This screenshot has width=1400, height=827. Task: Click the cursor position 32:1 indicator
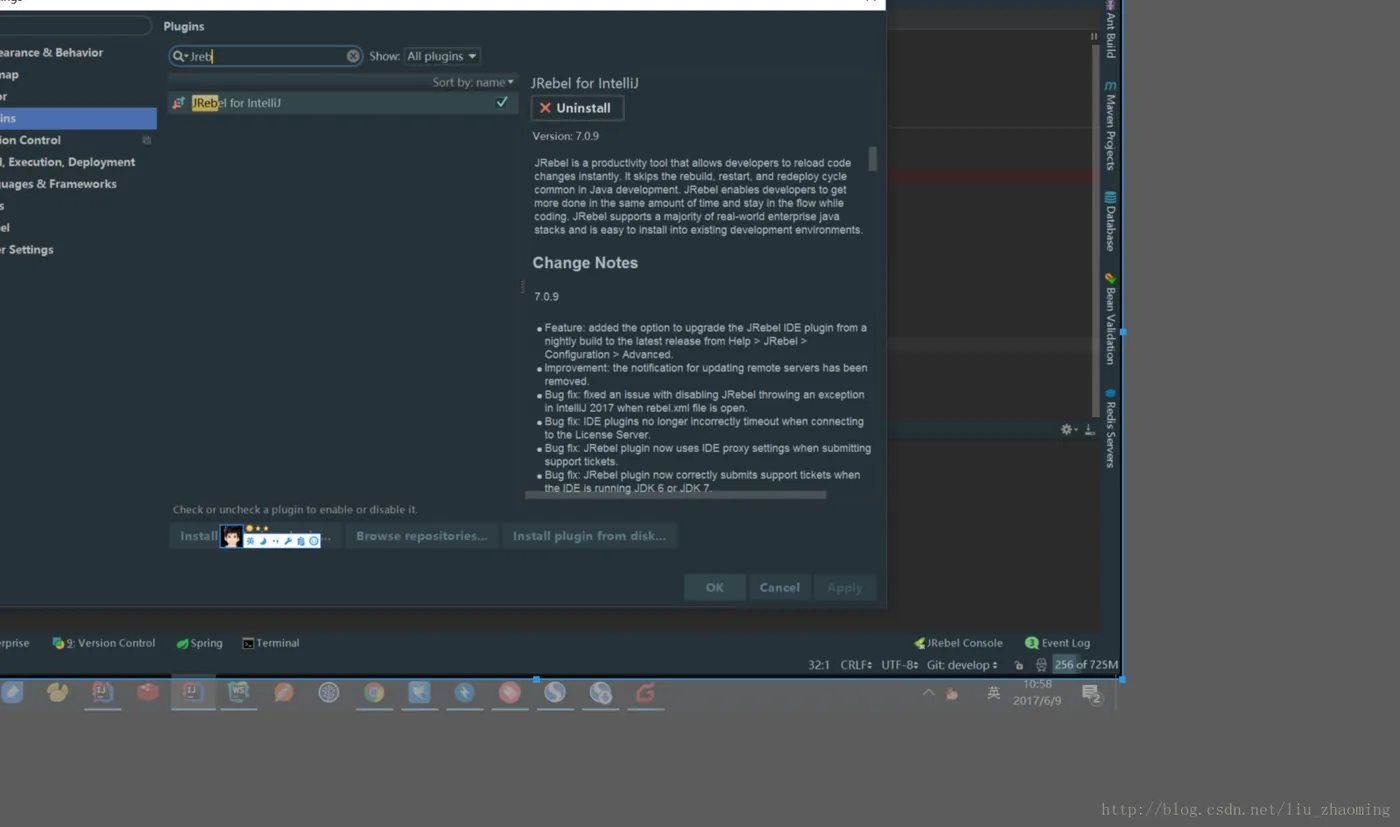(x=819, y=665)
